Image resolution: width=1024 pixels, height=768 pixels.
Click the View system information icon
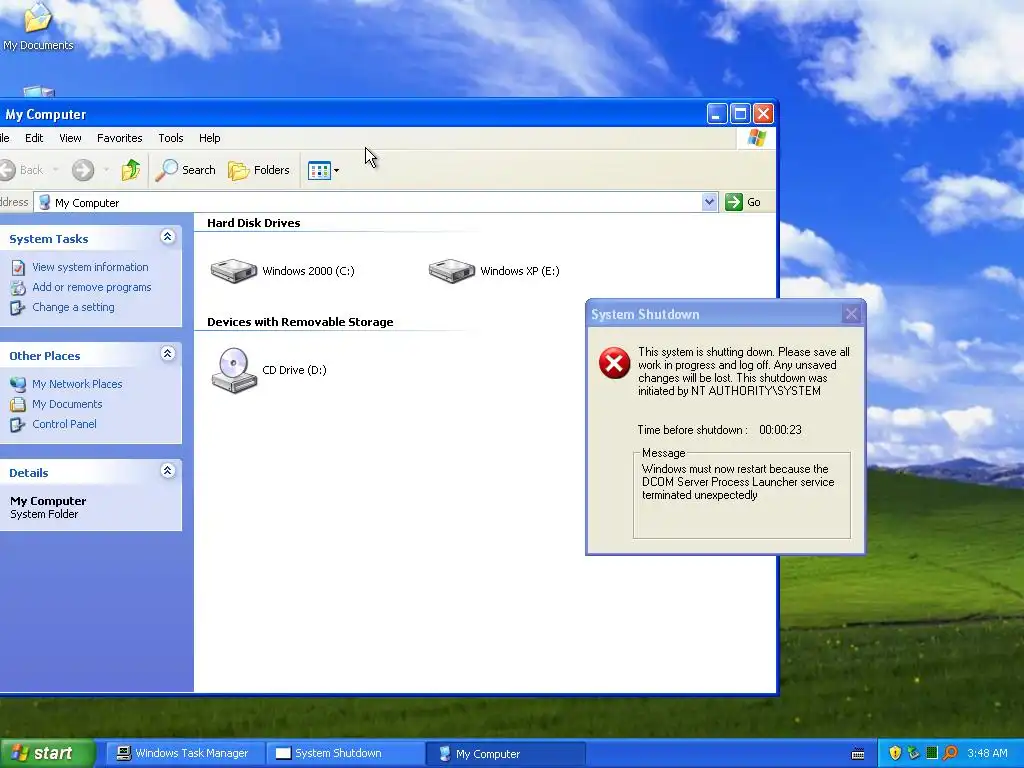tap(18, 268)
